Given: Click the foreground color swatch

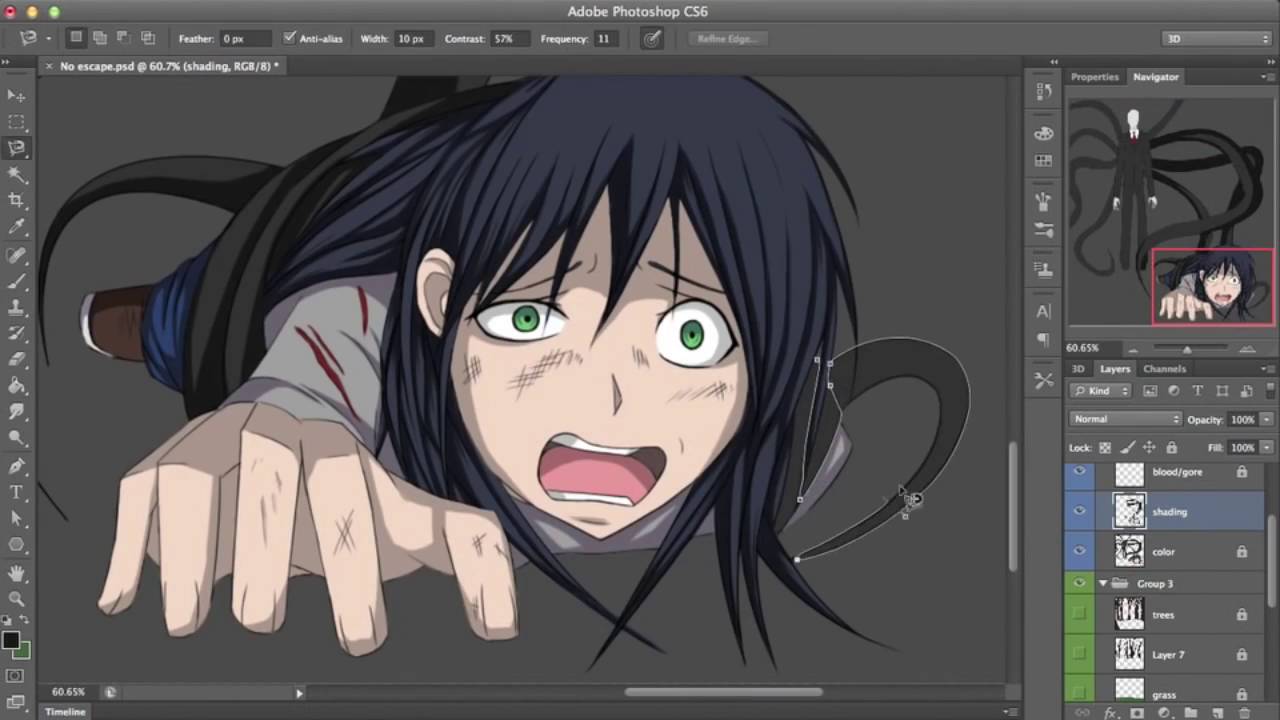Looking at the screenshot, I should pos(11,640).
